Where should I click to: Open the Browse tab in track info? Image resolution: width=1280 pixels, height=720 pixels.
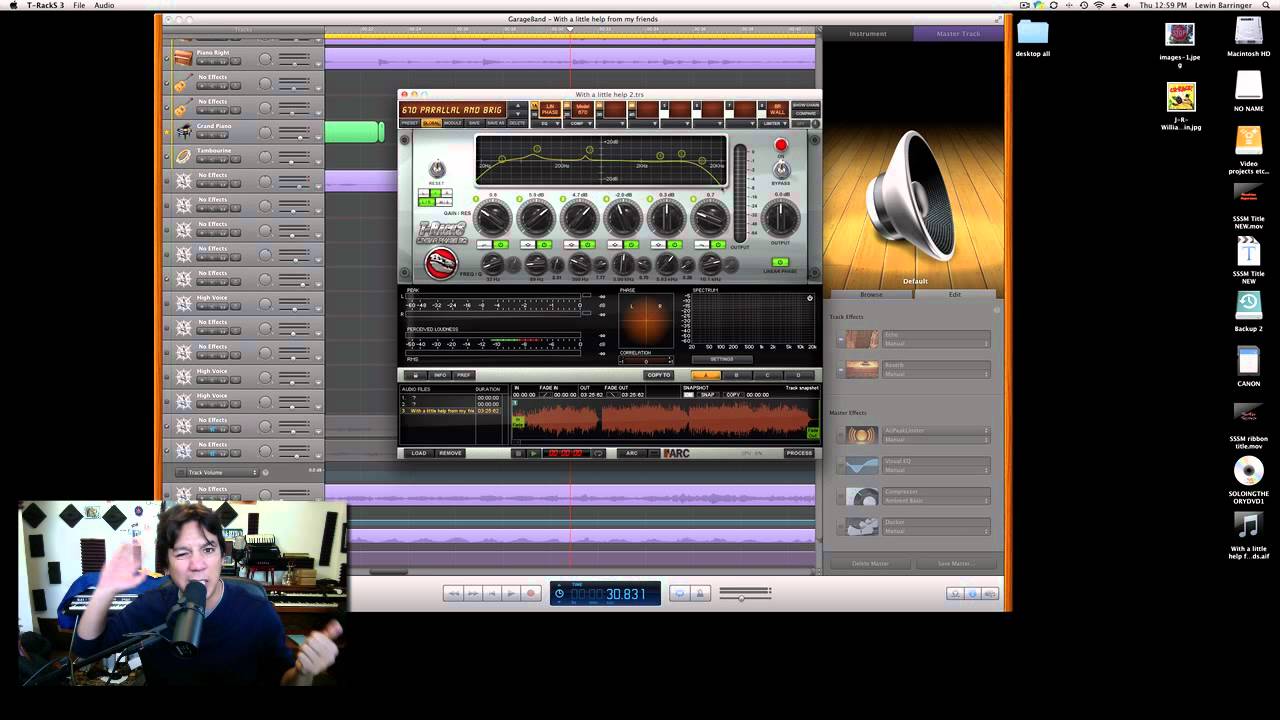coord(872,295)
